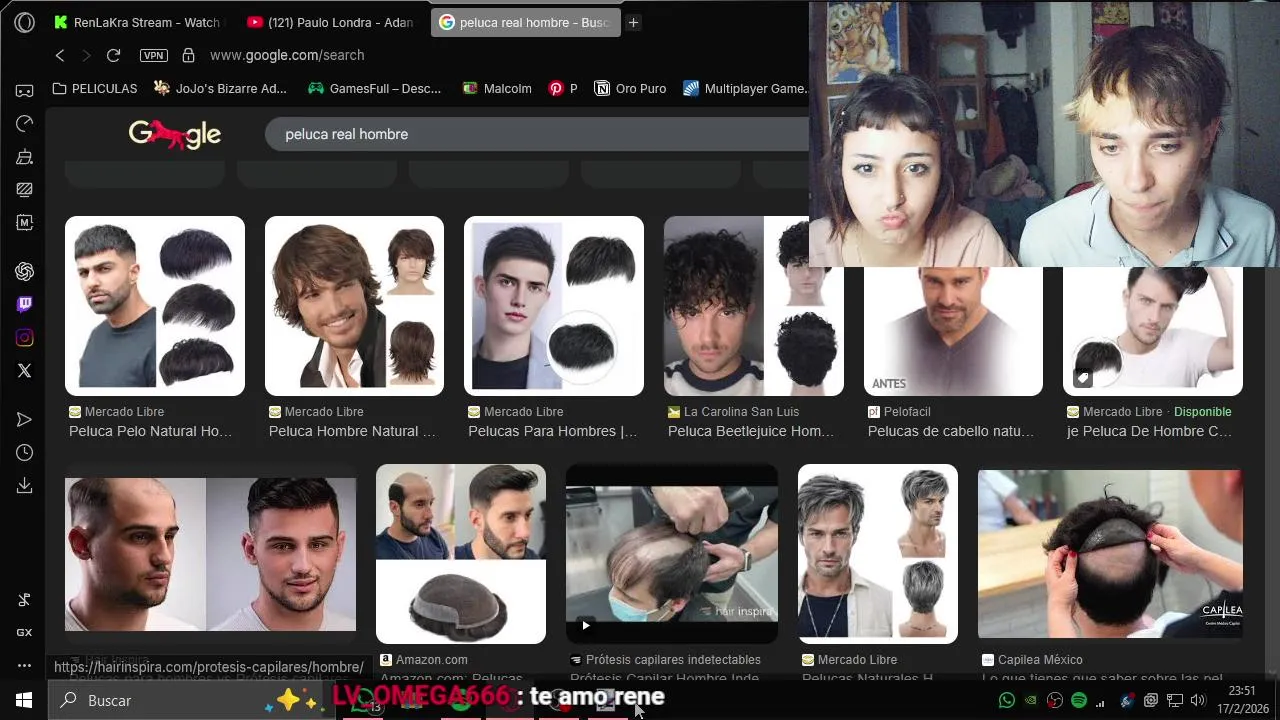The height and width of the screenshot is (720, 1280).
Task: Open Peluca De Hombre C... Disponible thumbnail
Action: [x=1153, y=331]
